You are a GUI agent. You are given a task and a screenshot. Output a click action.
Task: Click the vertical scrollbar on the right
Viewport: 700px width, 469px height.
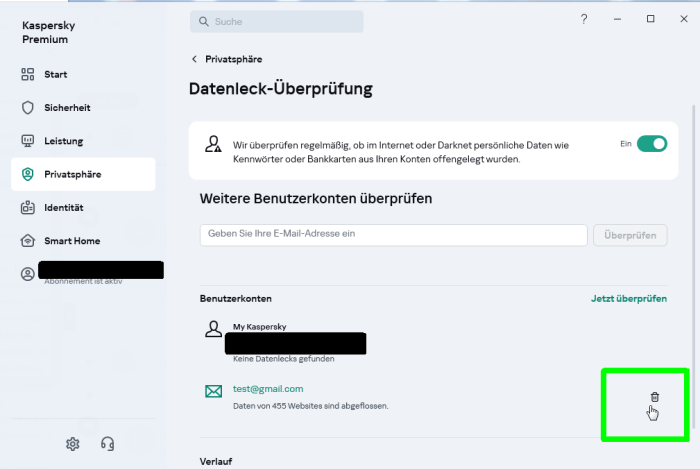tap(693, 268)
